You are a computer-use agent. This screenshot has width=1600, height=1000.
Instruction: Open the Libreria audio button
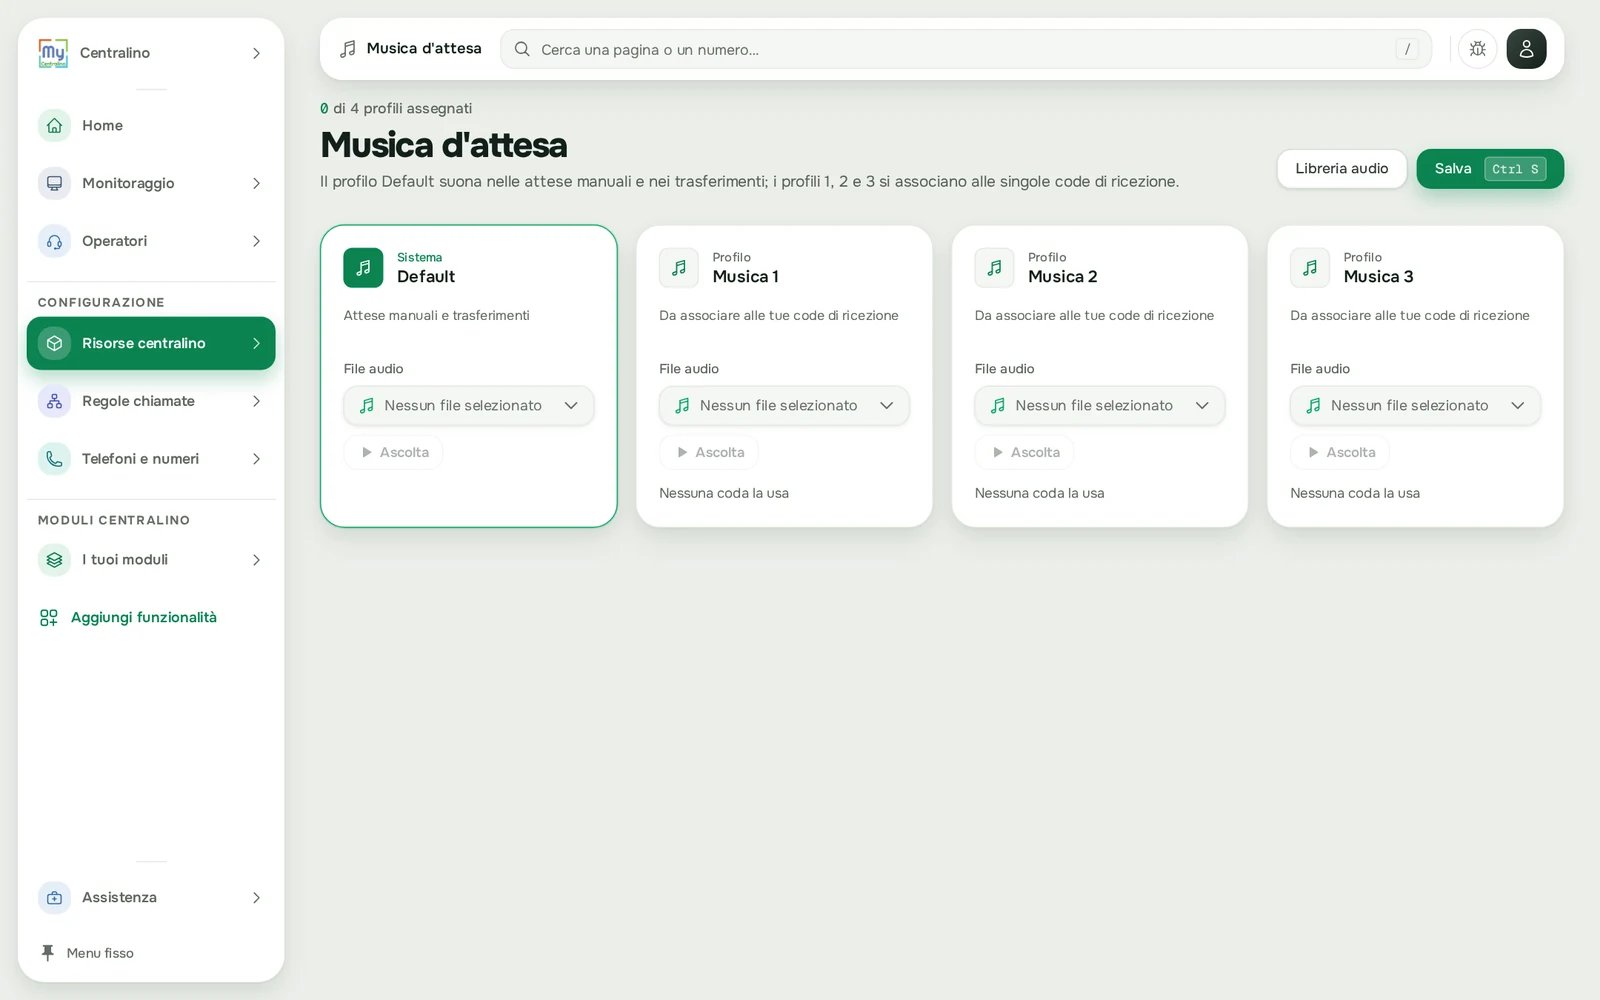pos(1342,169)
